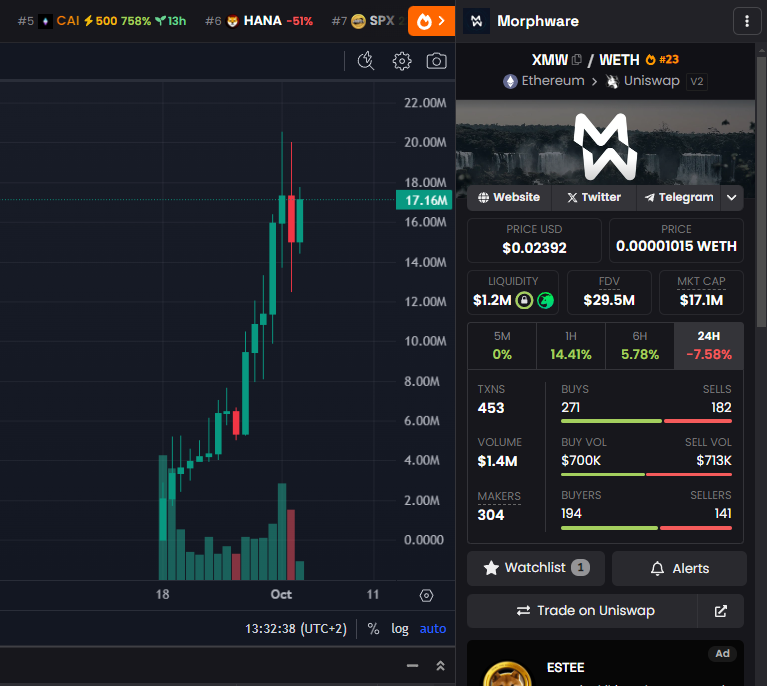Open the Morphware Website link
Image resolution: width=767 pixels, height=686 pixels.
coord(509,197)
